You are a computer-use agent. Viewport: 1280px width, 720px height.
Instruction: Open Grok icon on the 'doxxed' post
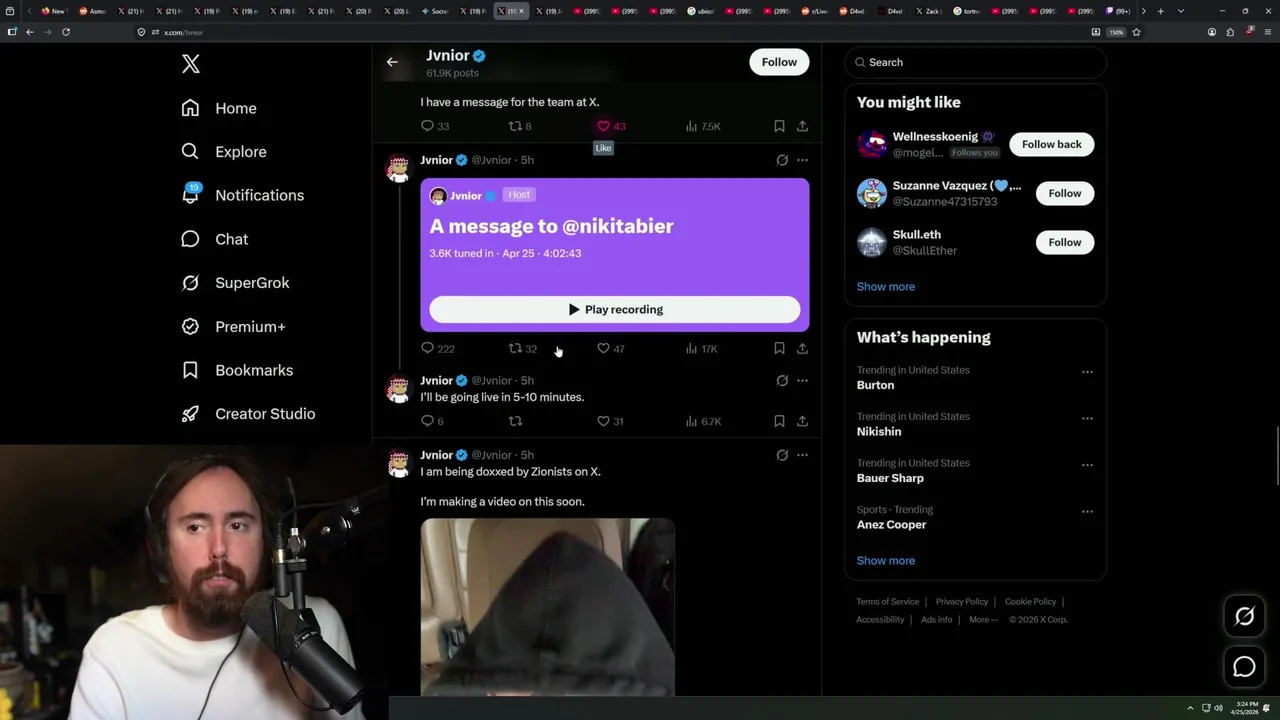tap(782, 455)
